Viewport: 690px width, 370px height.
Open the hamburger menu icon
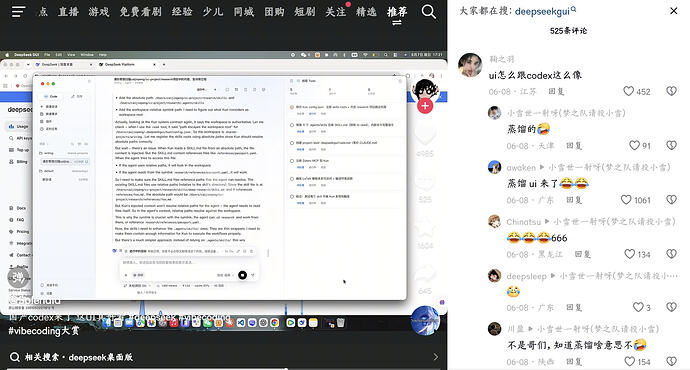tap(18, 11)
